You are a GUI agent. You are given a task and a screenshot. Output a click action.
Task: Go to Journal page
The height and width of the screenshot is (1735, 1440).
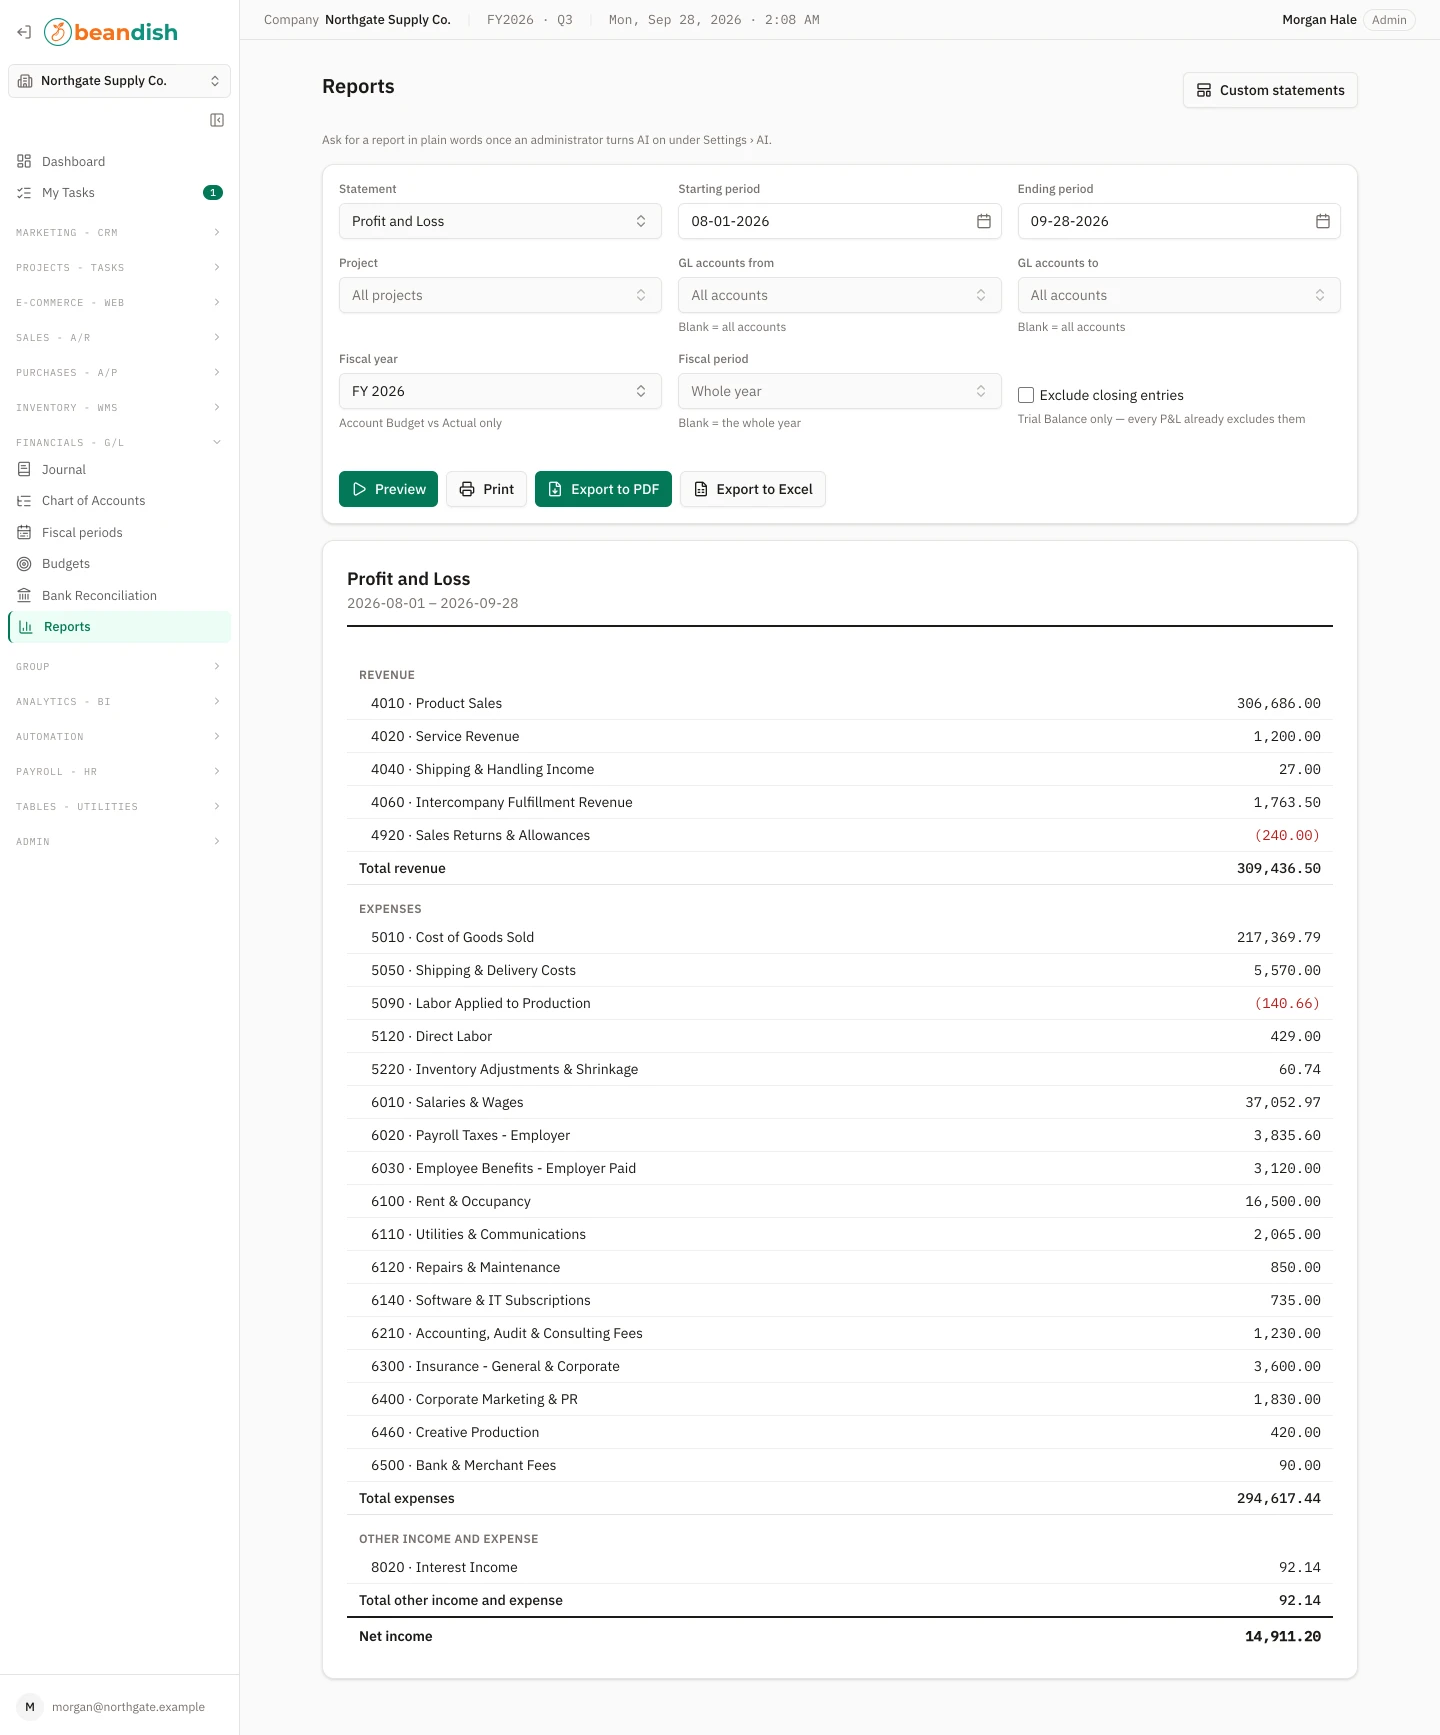point(119,469)
